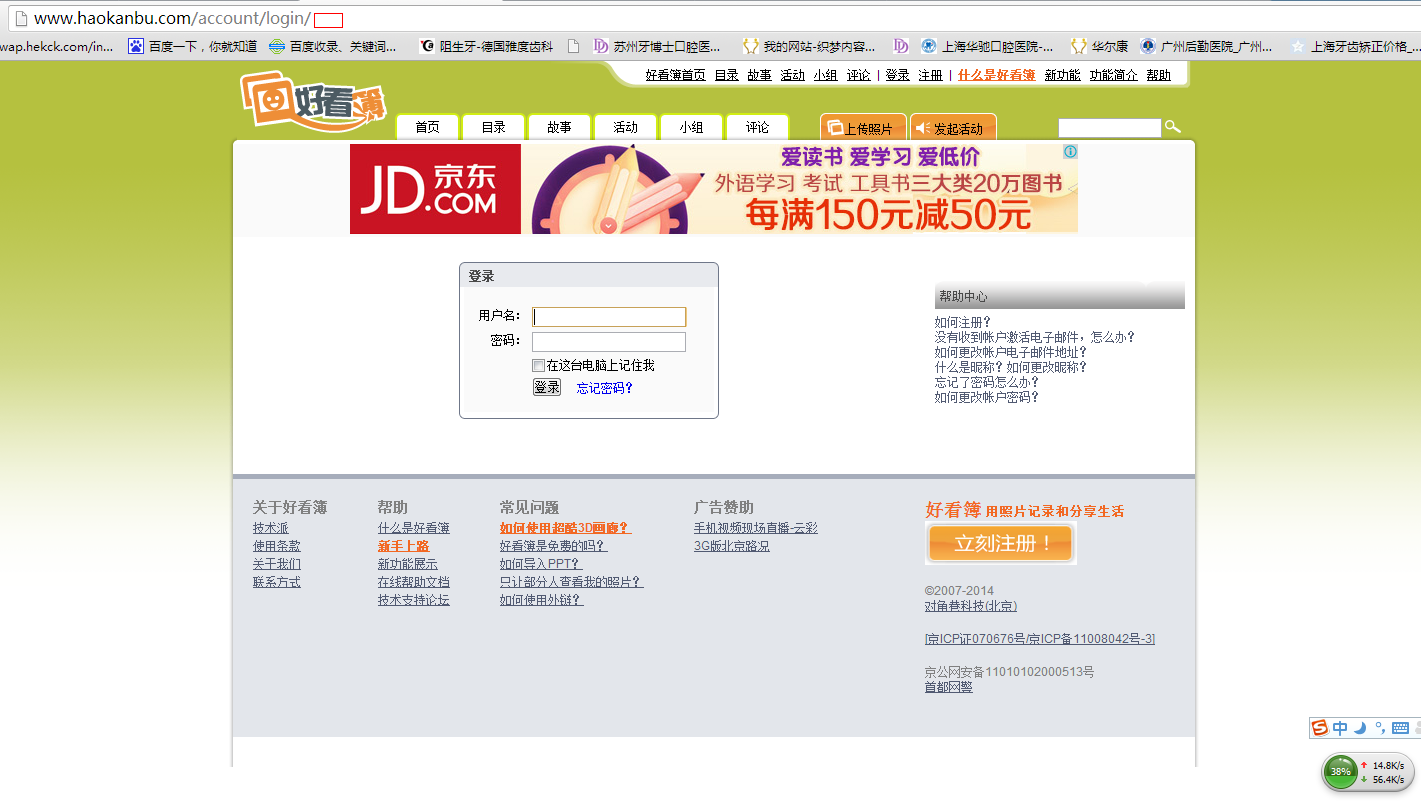The height and width of the screenshot is (803, 1421).
Task: Click the orange 立刻注册！ button
Action: click(1000, 544)
